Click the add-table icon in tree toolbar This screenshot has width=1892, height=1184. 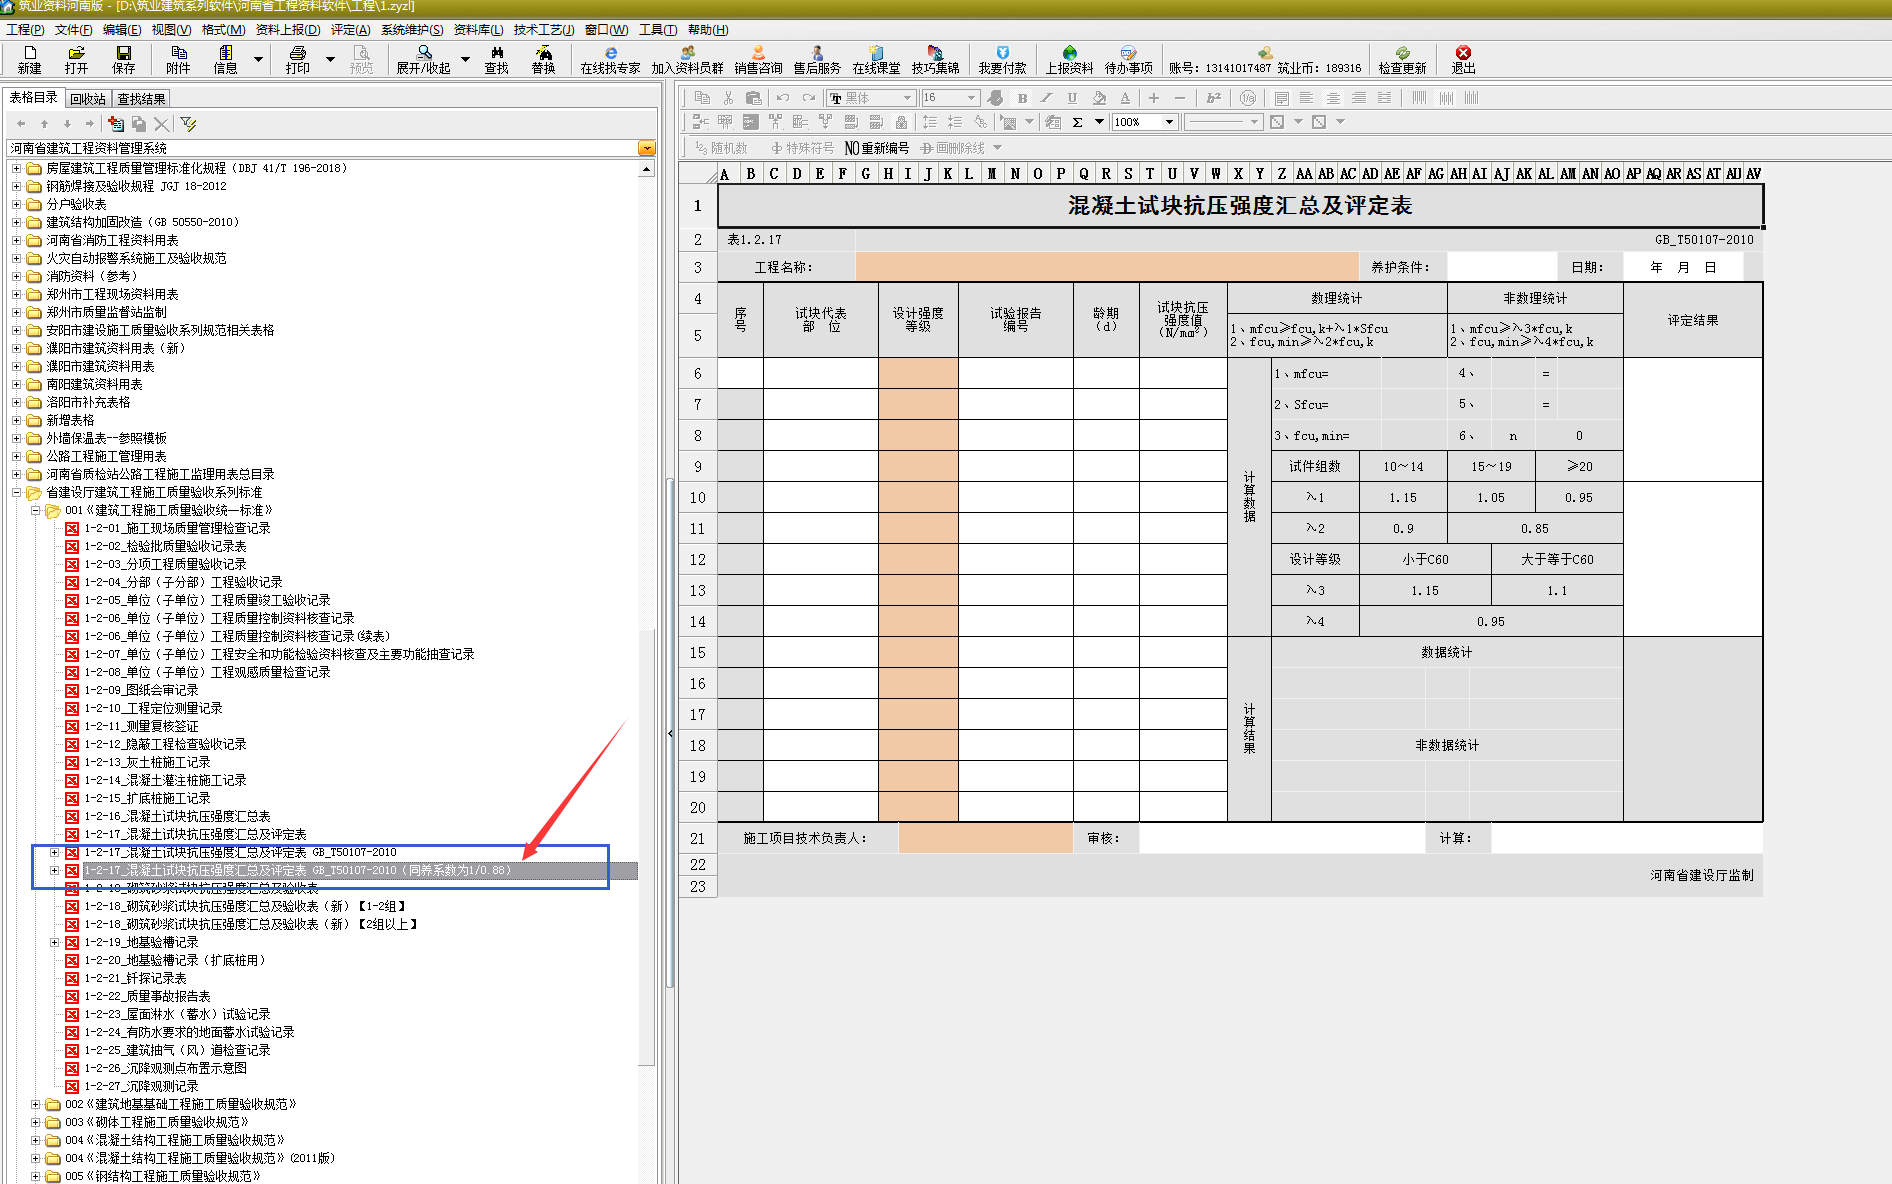click(116, 124)
